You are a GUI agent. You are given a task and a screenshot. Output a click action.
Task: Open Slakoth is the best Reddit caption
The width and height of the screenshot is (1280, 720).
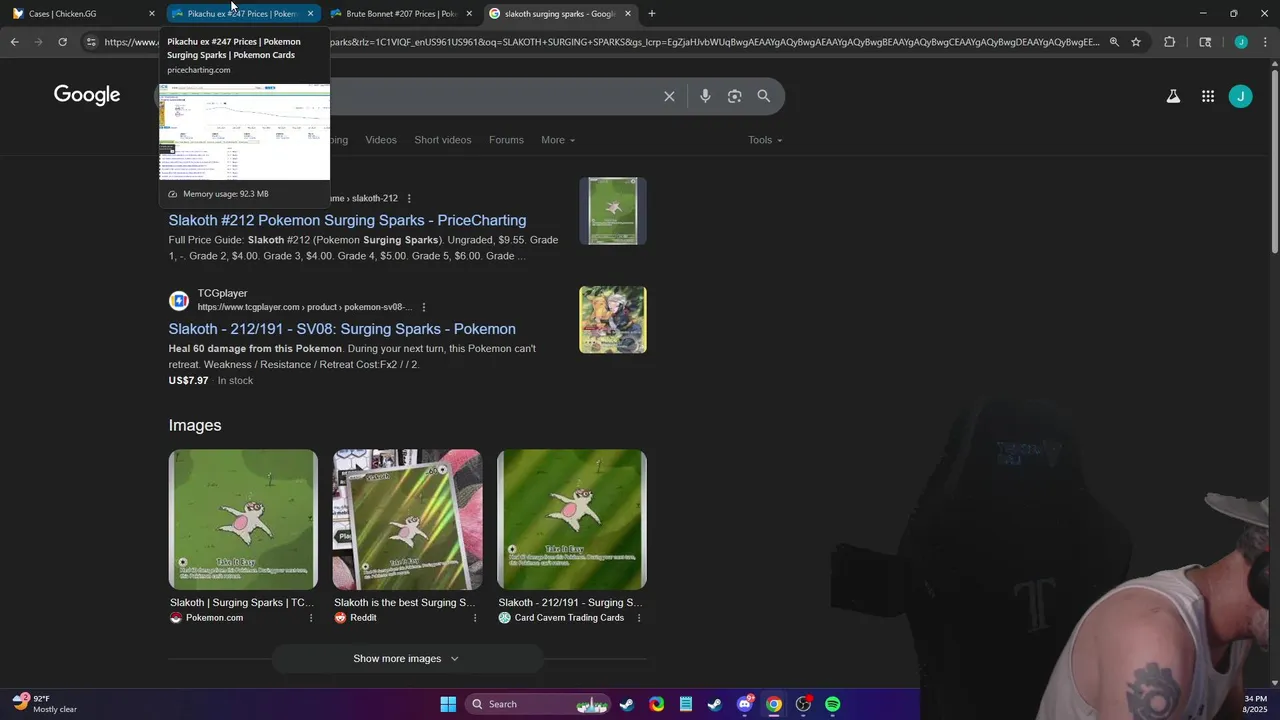point(405,603)
